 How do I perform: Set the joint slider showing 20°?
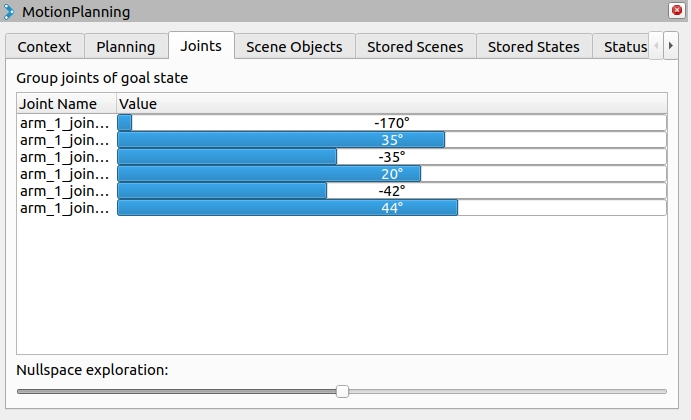click(x=392, y=174)
